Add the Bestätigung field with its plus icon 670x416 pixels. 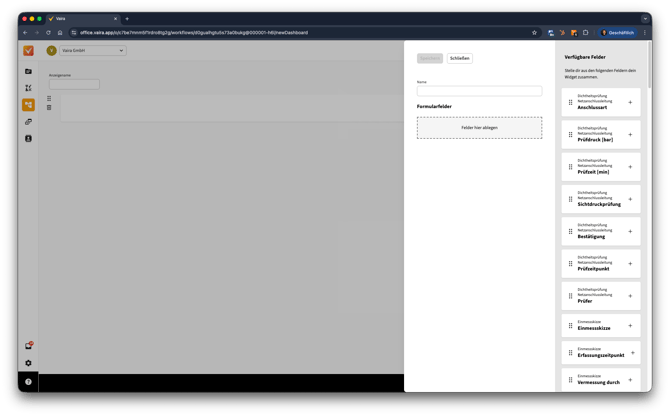[x=630, y=231]
